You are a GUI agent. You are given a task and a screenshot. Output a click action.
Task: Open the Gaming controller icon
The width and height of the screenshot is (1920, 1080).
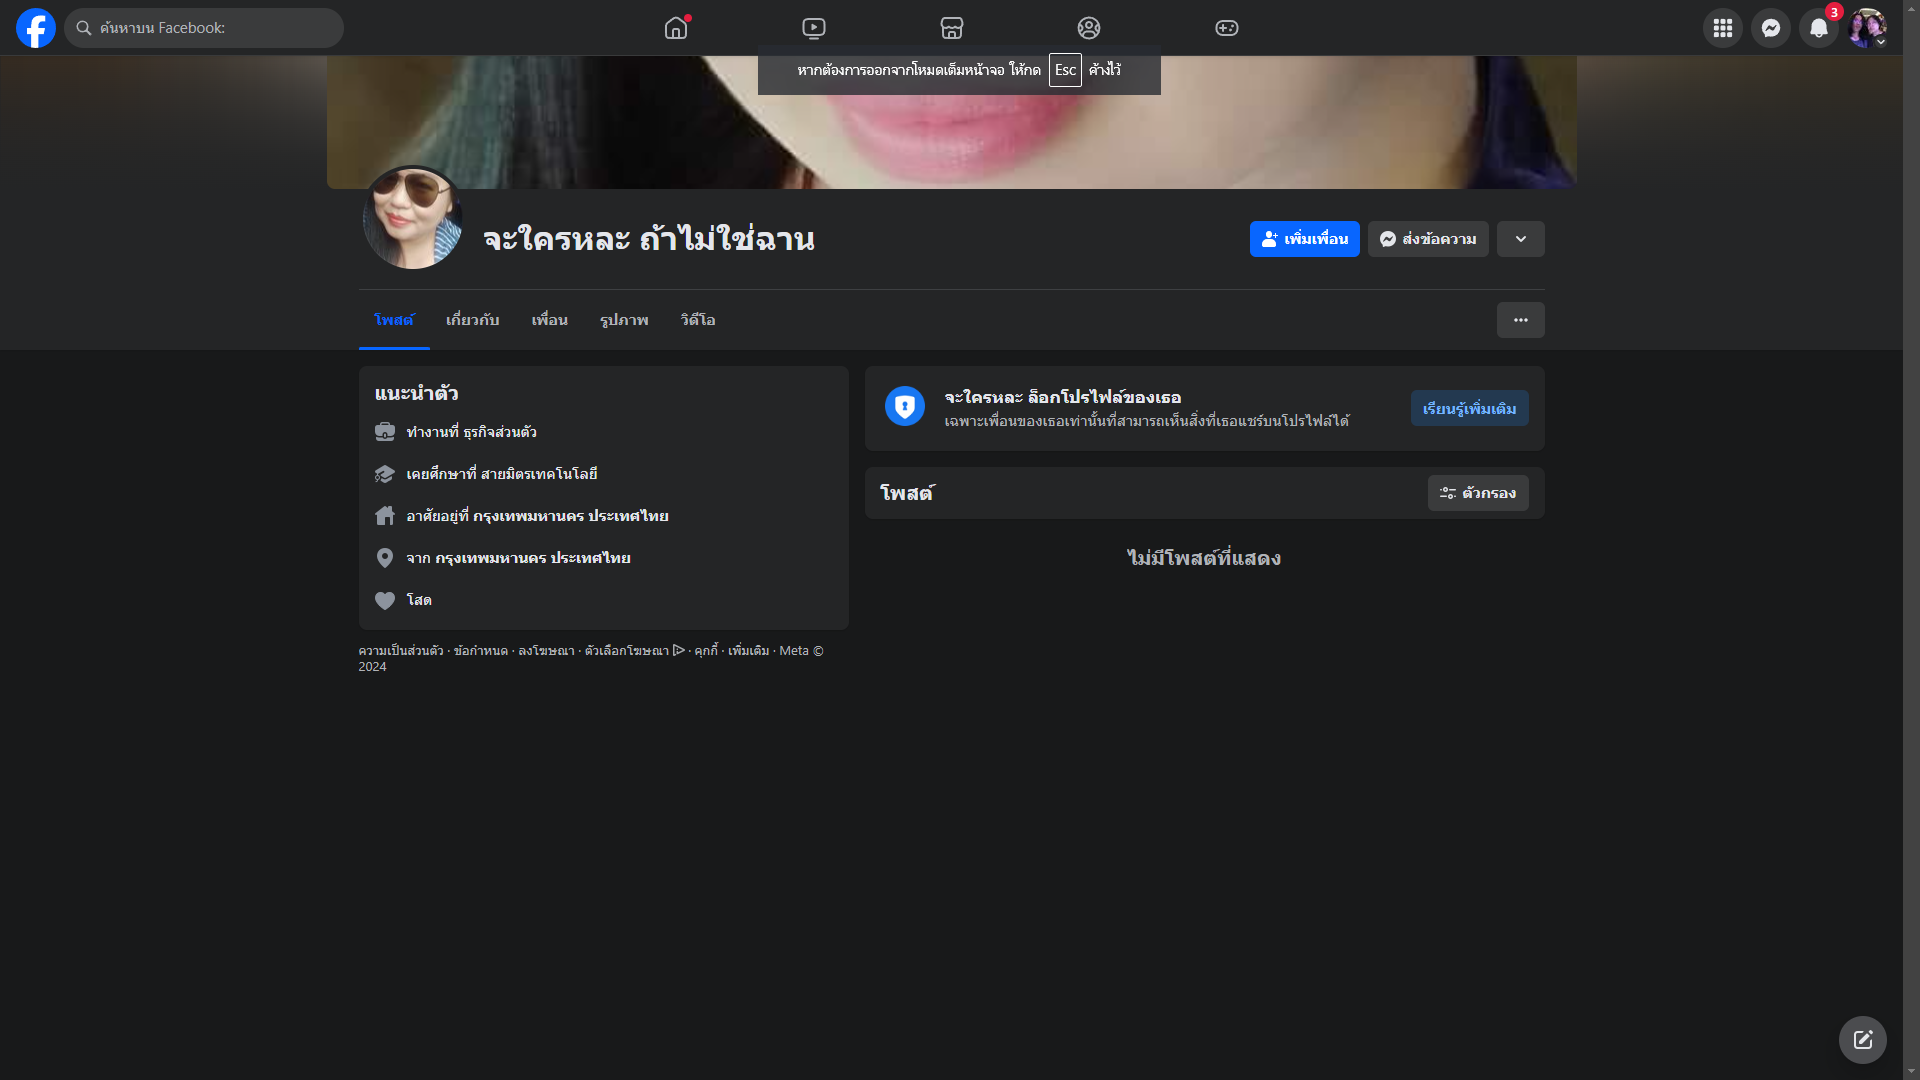1227,28
